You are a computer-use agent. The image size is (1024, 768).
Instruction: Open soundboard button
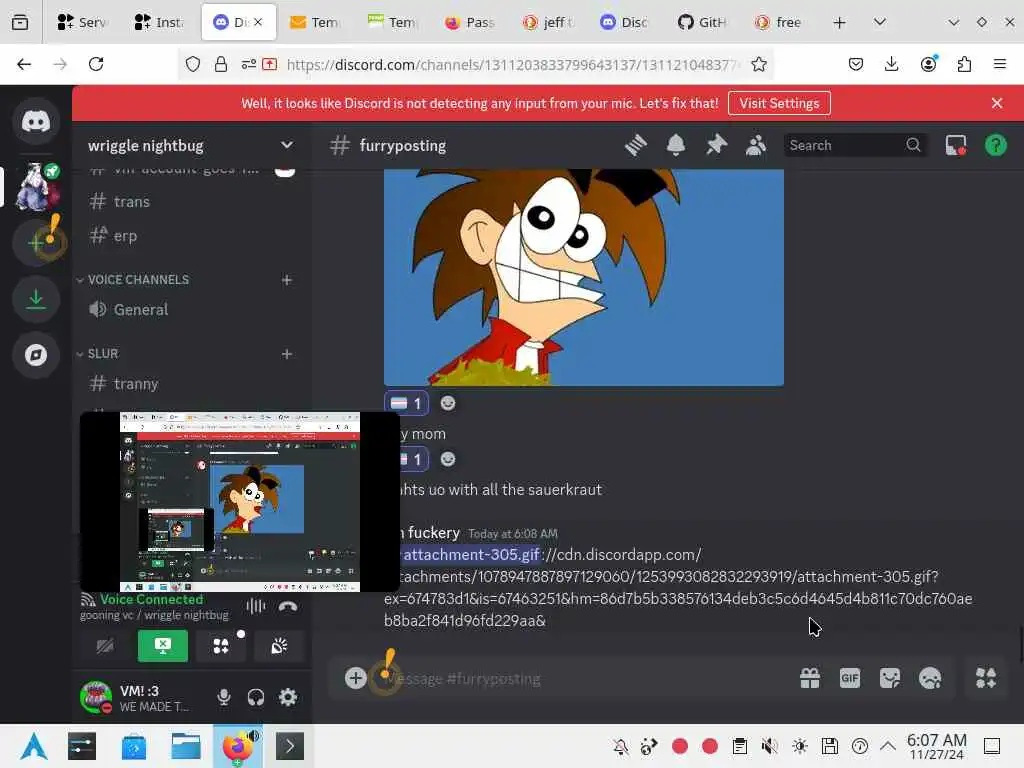[x=279, y=646]
